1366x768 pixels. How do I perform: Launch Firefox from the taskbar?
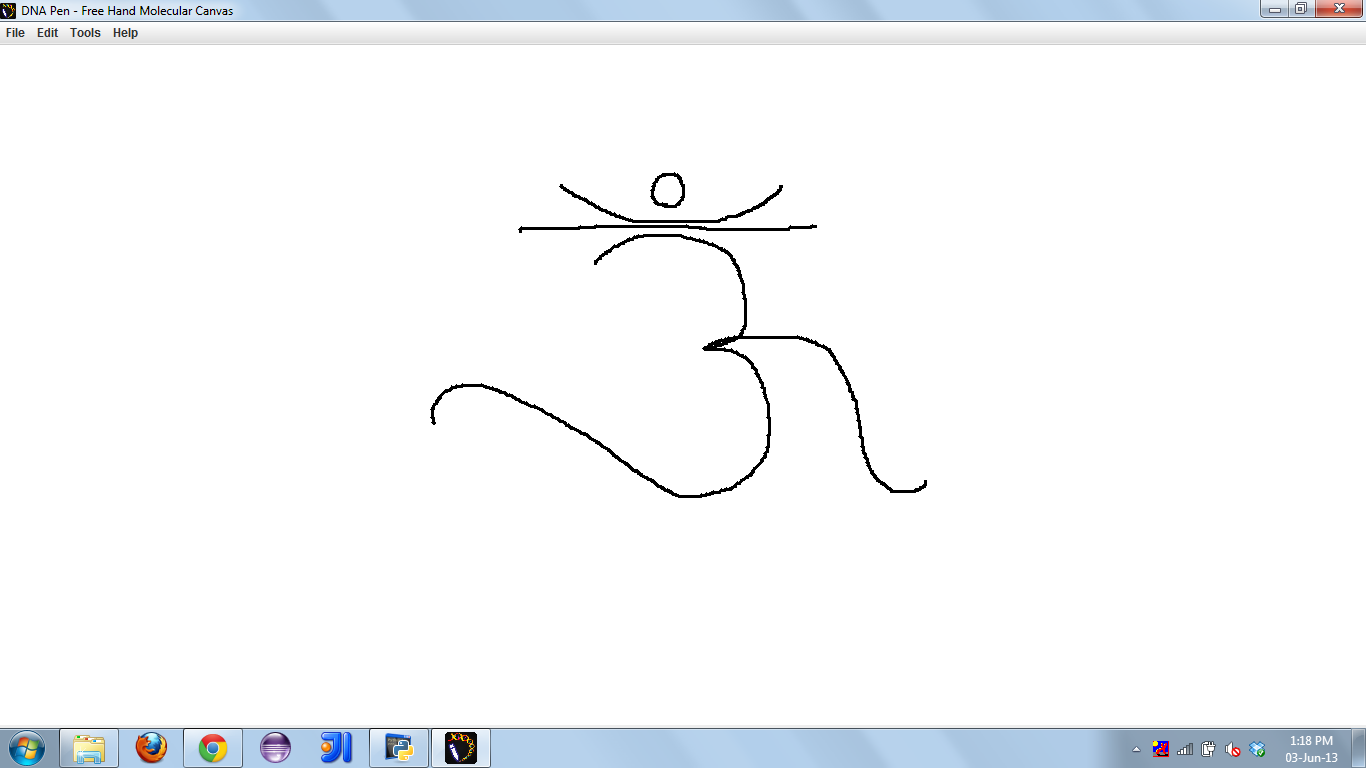[151, 748]
